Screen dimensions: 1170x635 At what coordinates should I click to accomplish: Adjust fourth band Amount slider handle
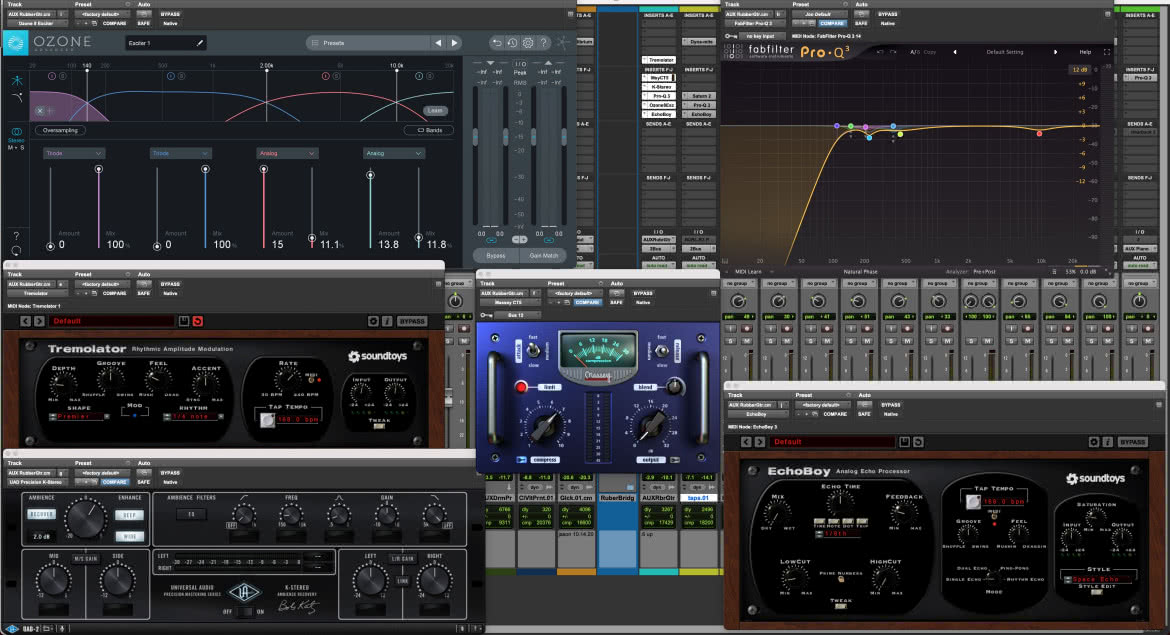pos(370,175)
